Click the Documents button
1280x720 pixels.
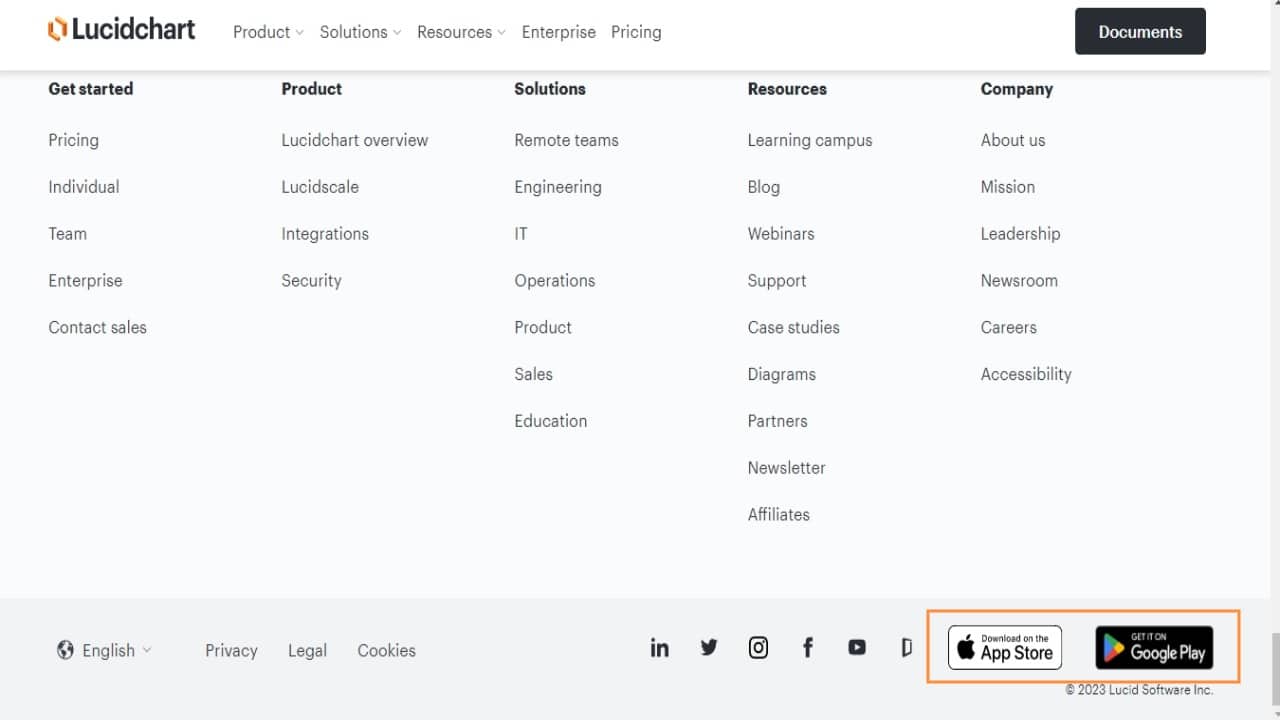point(1140,31)
